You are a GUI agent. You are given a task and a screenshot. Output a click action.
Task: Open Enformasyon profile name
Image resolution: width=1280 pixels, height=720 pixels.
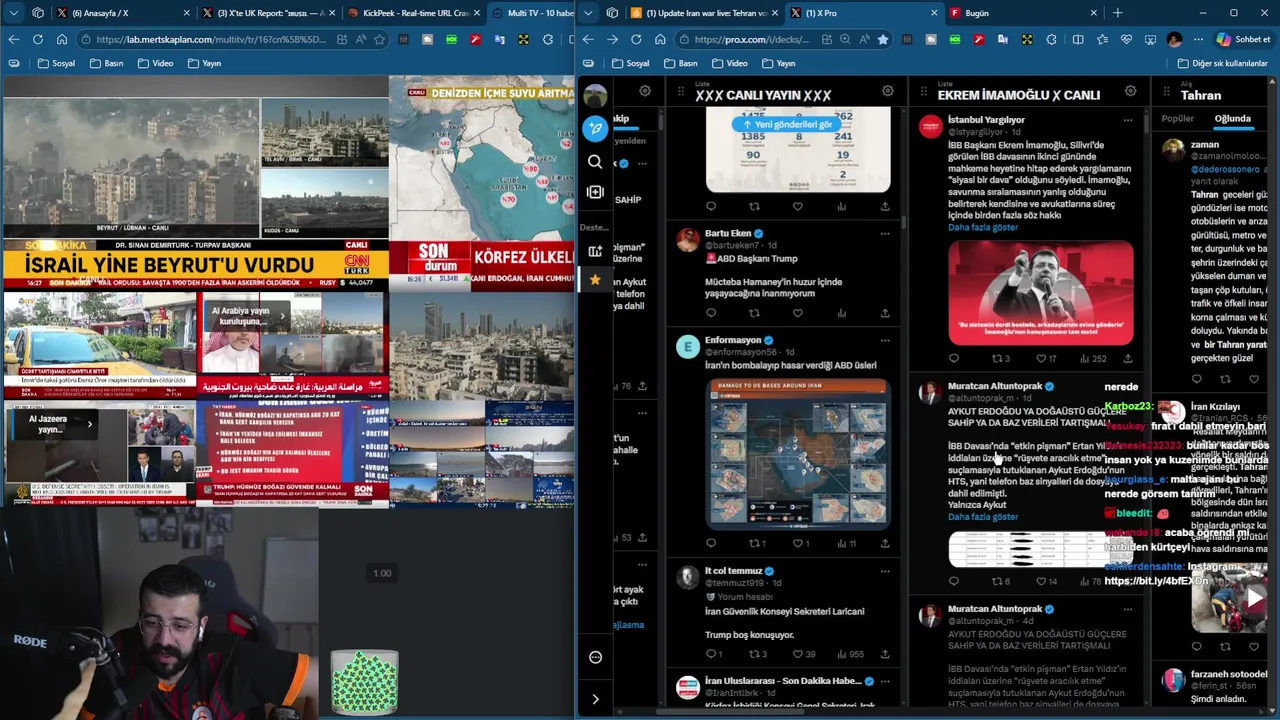(733, 340)
